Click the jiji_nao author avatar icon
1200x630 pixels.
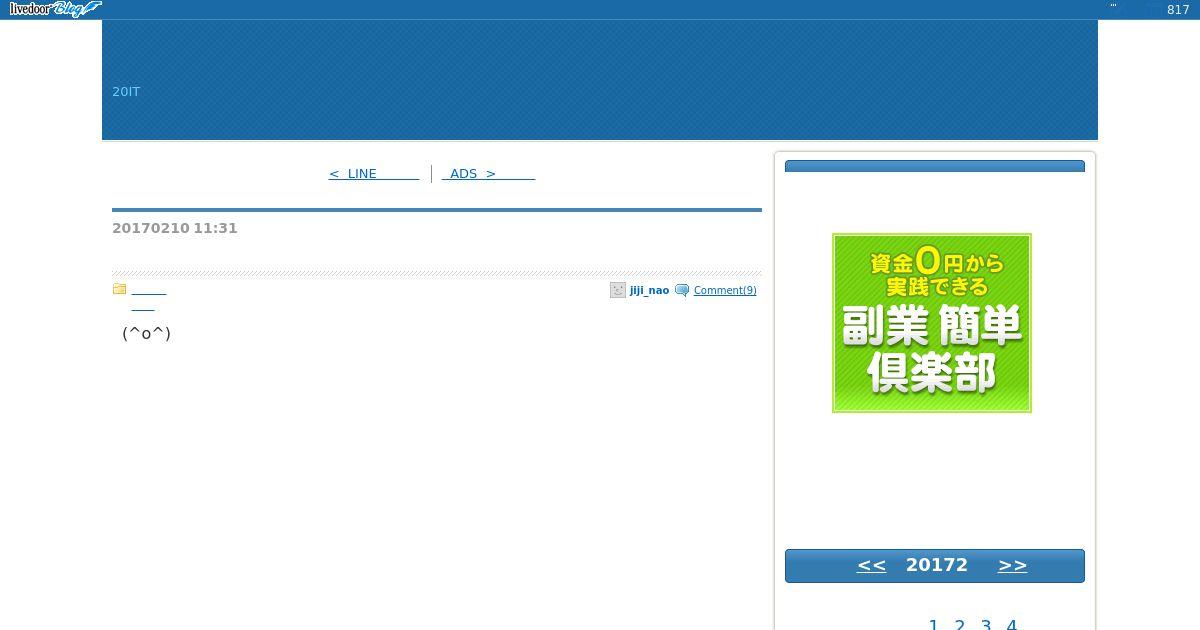click(x=617, y=290)
